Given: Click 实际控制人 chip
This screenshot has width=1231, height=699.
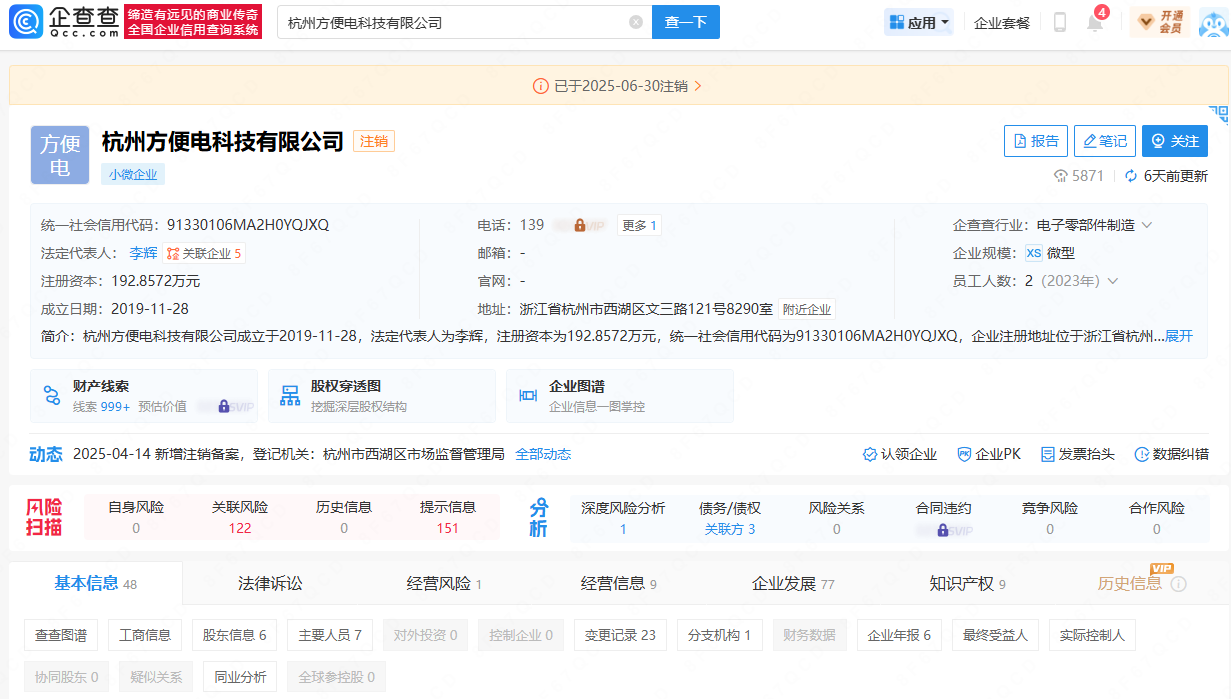Looking at the screenshot, I should click(x=1092, y=635).
